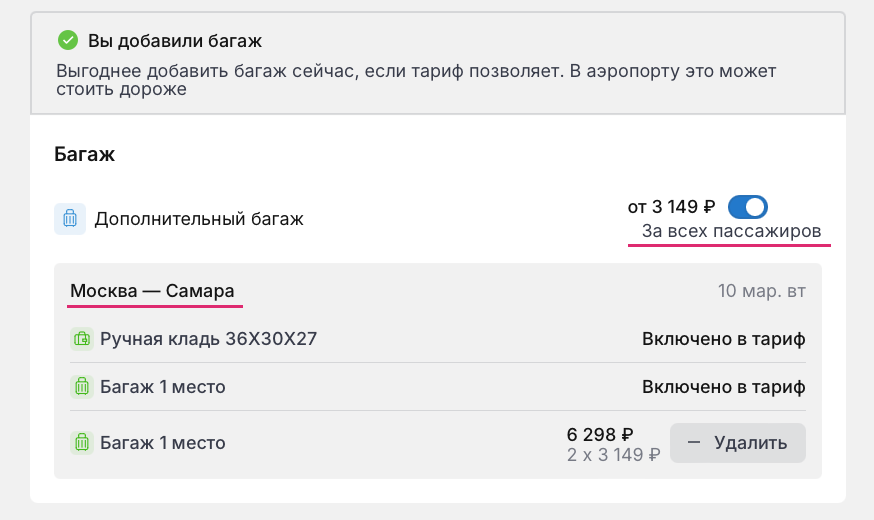Click the blue suitcase icon beside Дополнительный багаж

[x=70, y=218]
